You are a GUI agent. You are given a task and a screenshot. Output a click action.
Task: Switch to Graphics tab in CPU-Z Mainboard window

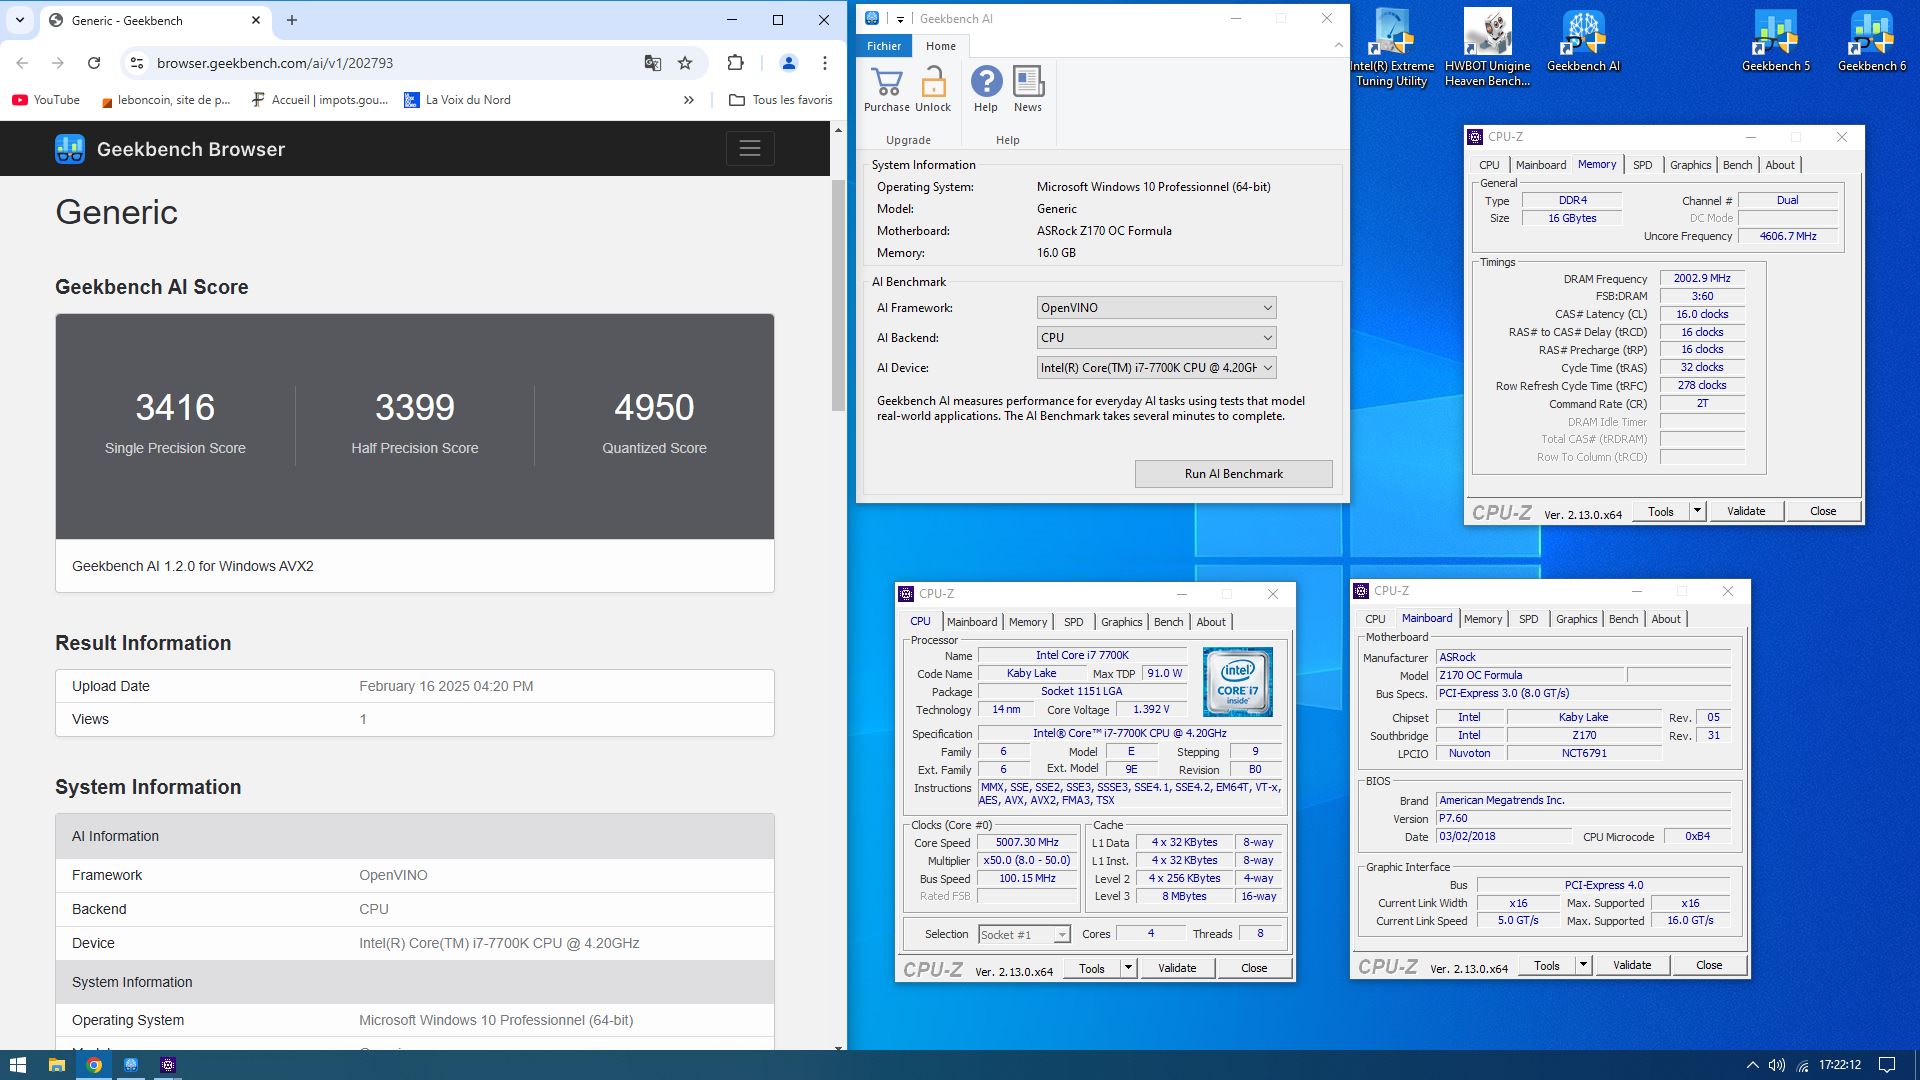[1576, 619]
